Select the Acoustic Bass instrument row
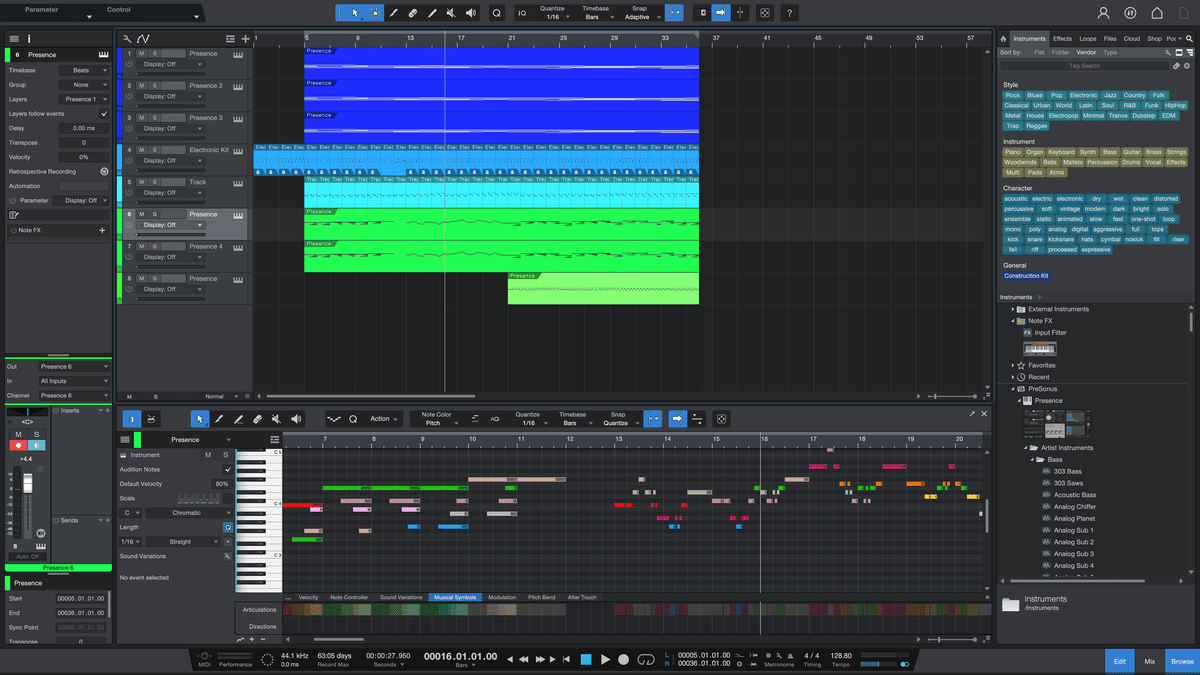The image size is (1200, 675). click(1074, 495)
